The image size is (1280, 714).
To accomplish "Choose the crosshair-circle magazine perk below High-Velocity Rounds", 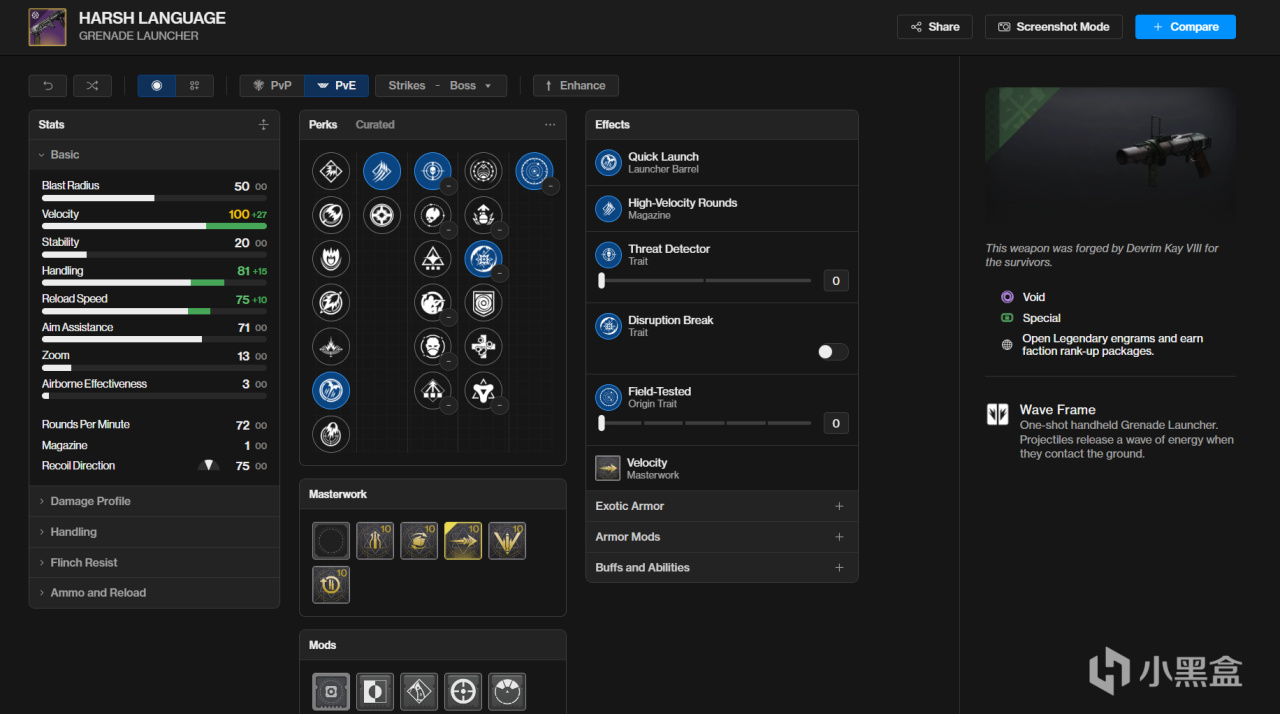I will [382, 215].
